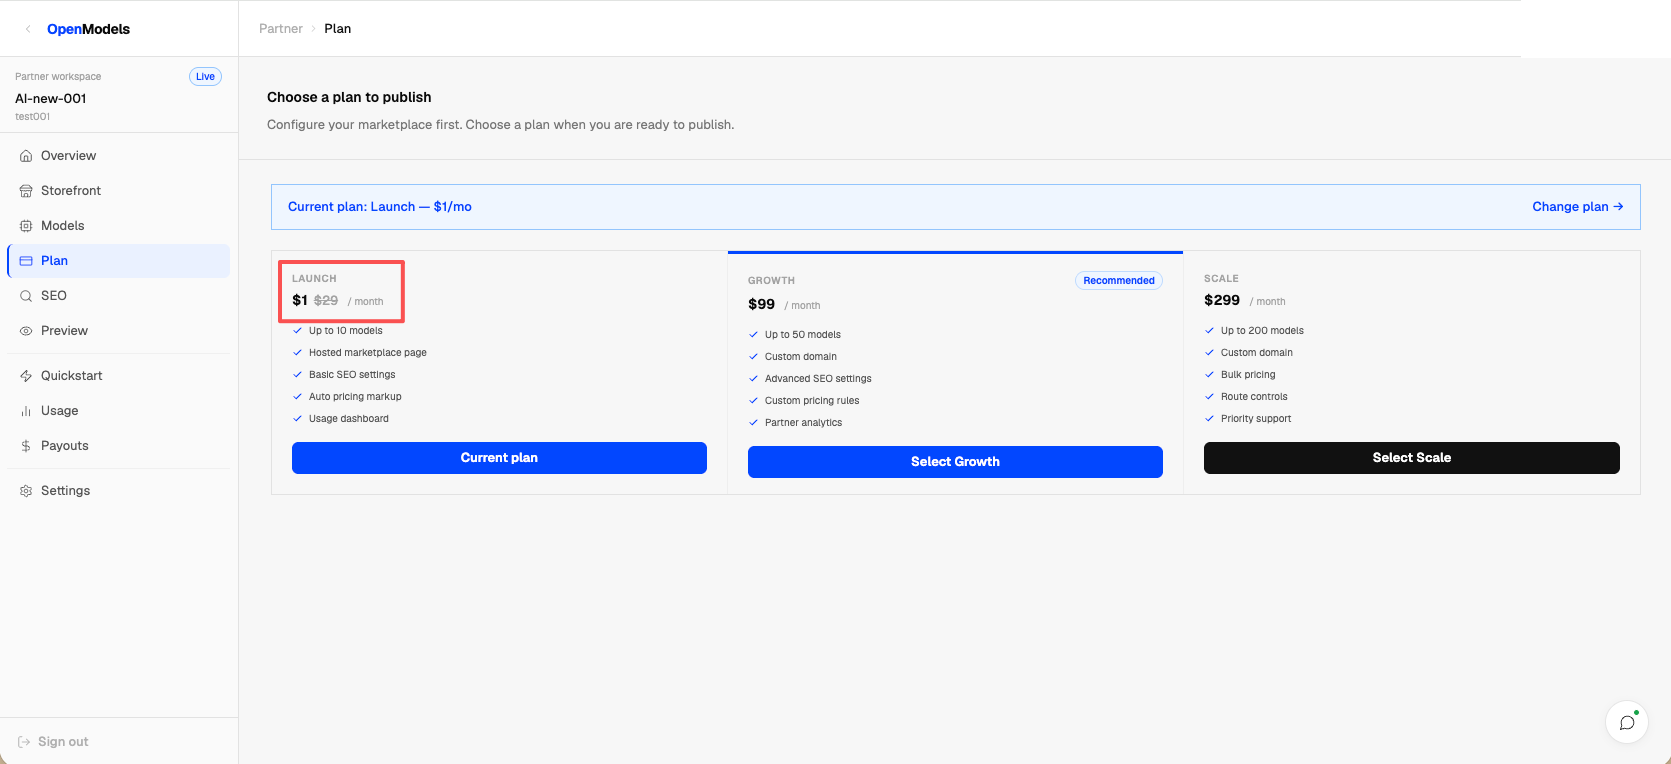The height and width of the screenshot is (764, 1671).
Task: Click the 'Up to 10 models' feature
Action: [346, 331]
